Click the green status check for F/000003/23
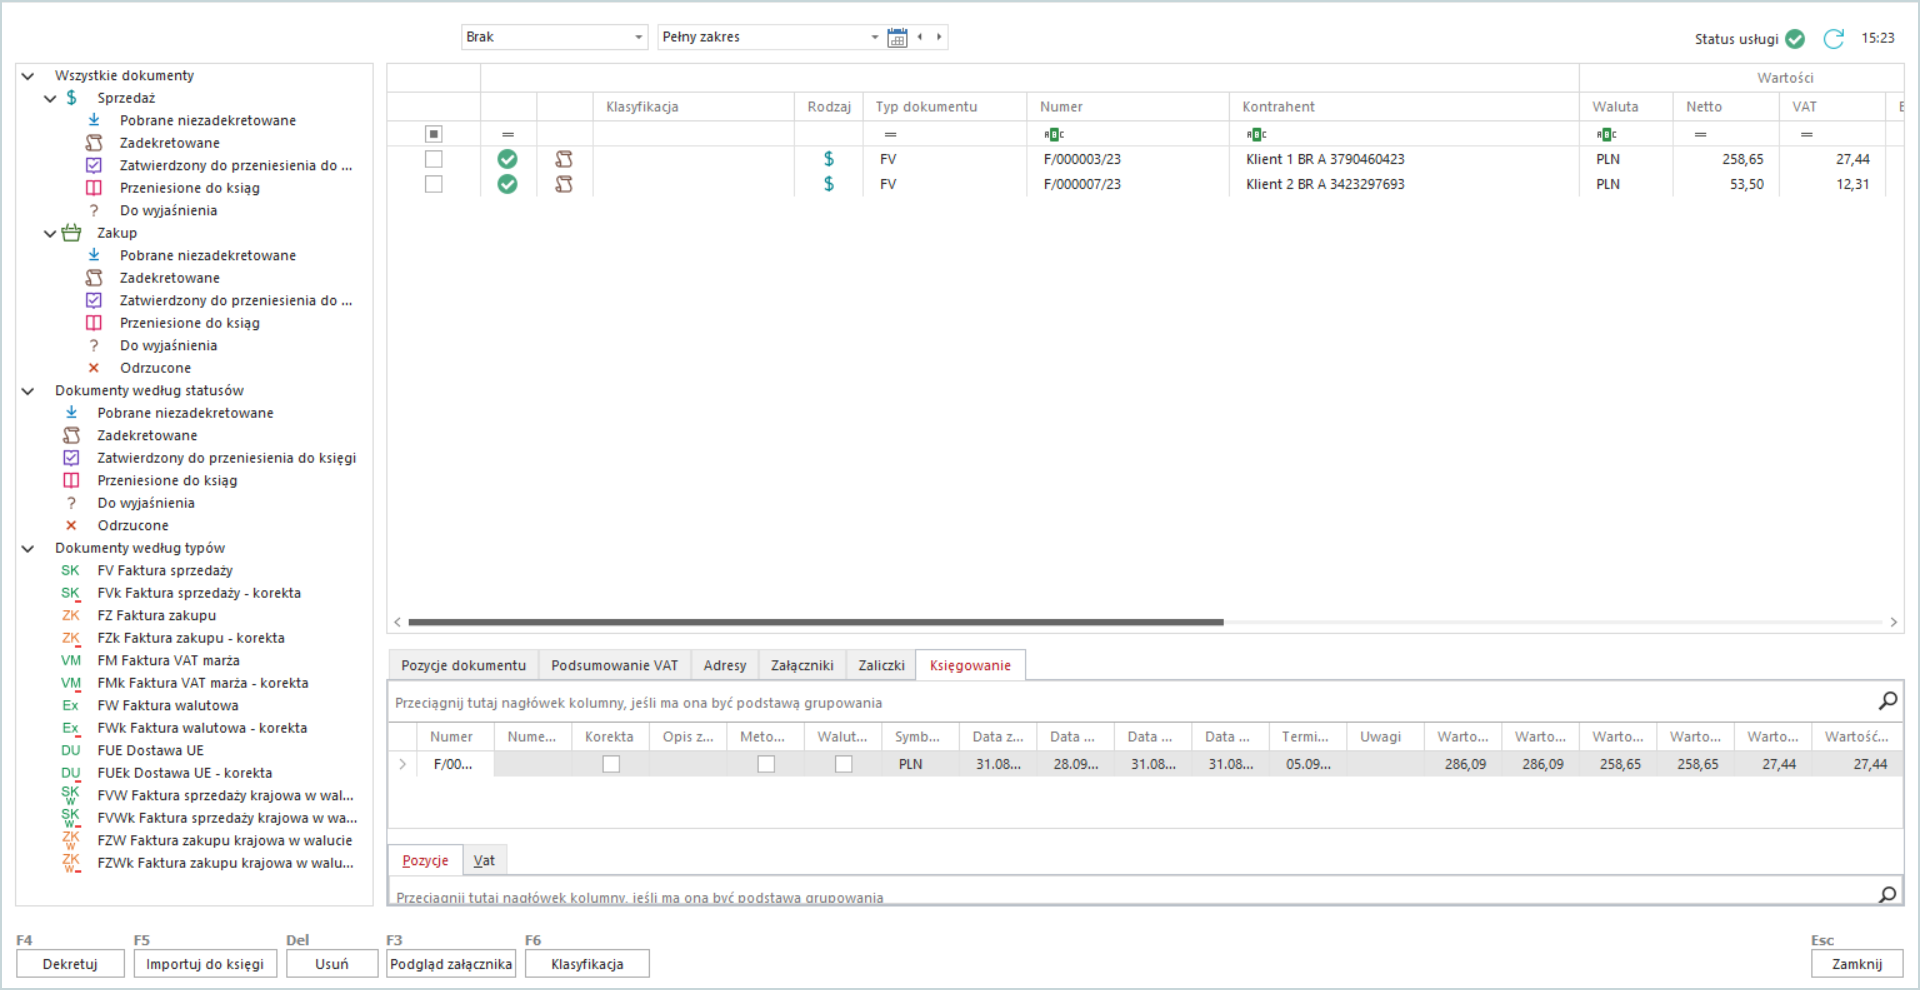The height and width of the screenshot is (990, 1920). click(x=507, y=159)
